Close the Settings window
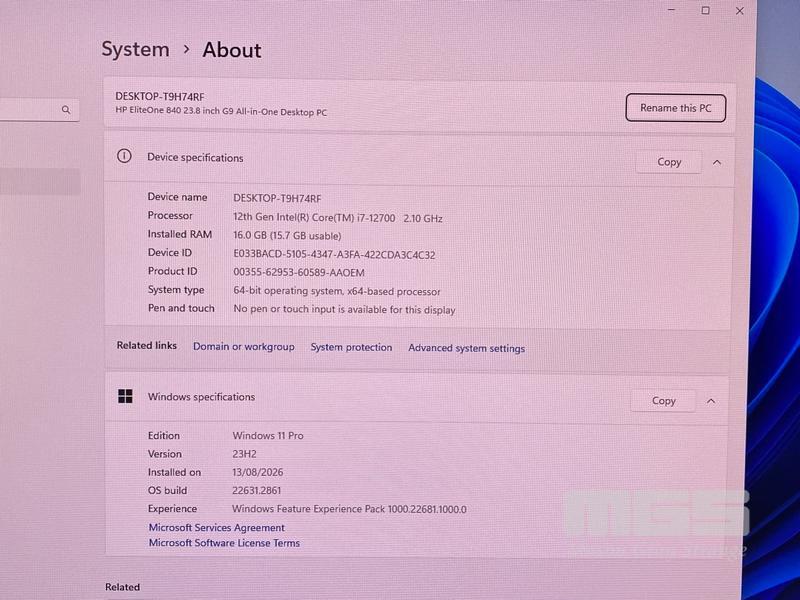800x600 pixels. pos(739,11)
